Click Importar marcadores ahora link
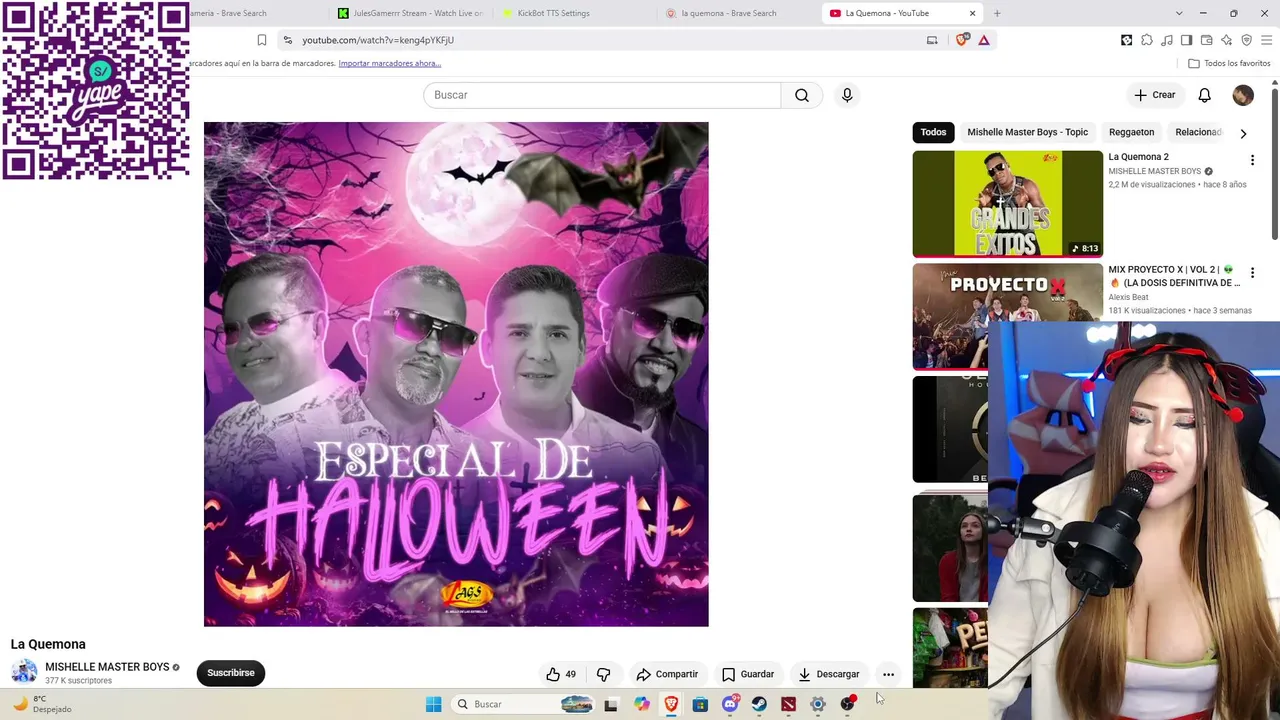Image resolution: width=1280 pixels, height=720 pixels. point(390,63)
